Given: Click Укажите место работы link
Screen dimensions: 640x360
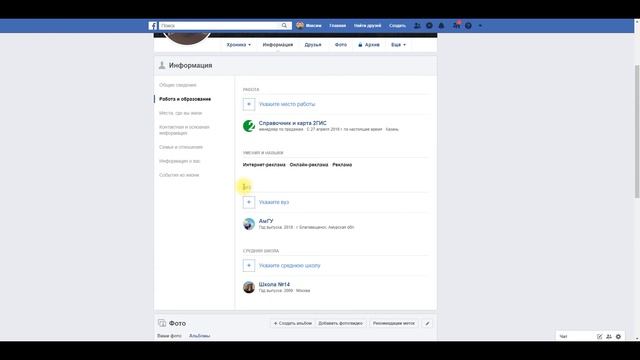Looking at the screenshot, I should click(x=287, y=104).
